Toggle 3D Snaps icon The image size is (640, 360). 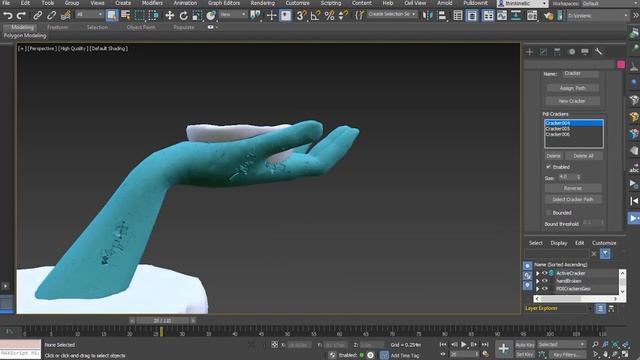pos(301,16)
